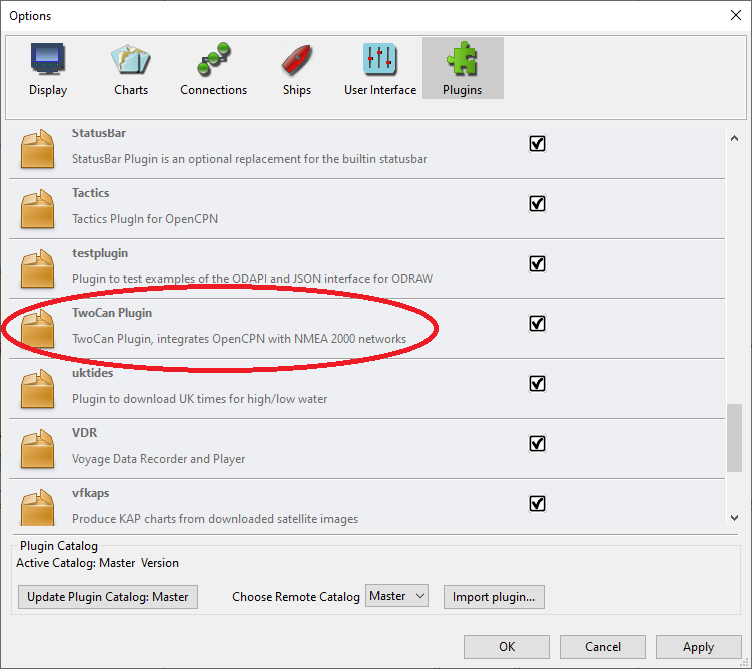Uncheck the StatusBar plugin checkbox

click(x=537, y=143)
